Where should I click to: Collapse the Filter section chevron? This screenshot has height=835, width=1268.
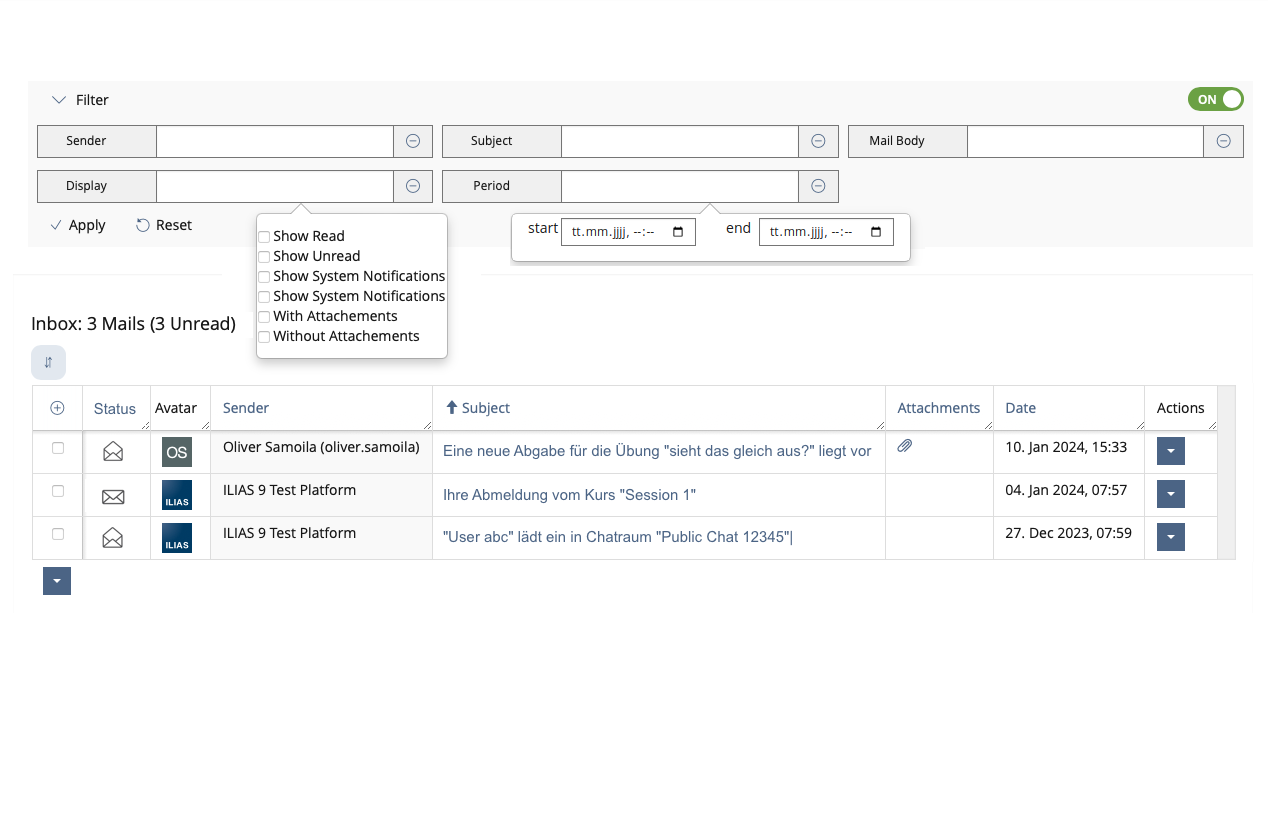[58, 100]
